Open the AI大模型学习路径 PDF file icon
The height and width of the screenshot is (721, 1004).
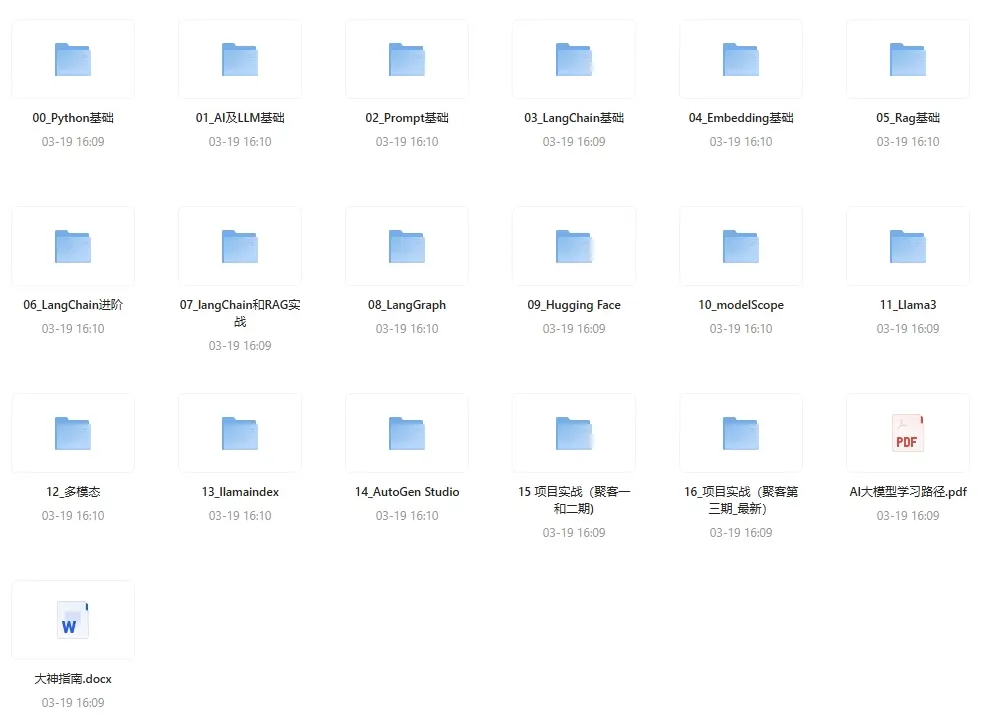[x=908, y=433]
